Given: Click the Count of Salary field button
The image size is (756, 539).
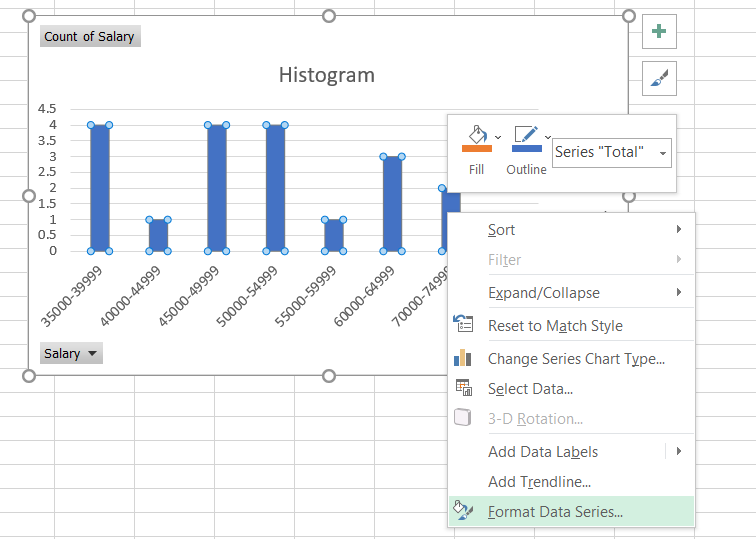Looking at the screenshot, I should pos(89,37).
